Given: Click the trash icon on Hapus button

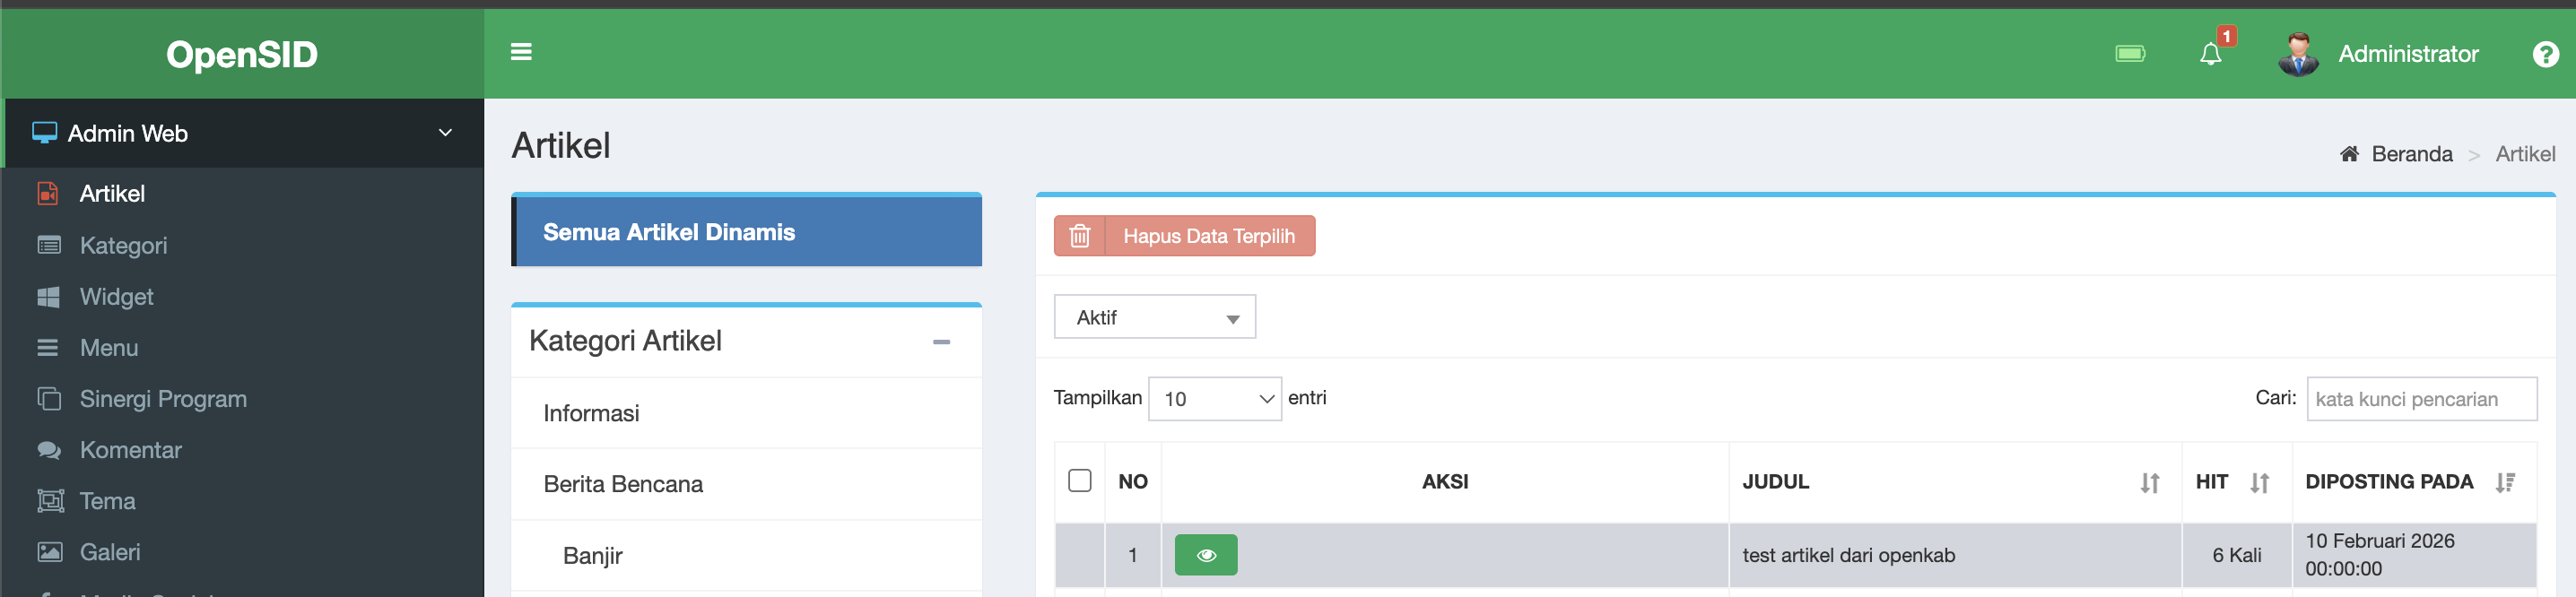Looking at the screenshot, I should [x=1079, y=236].
